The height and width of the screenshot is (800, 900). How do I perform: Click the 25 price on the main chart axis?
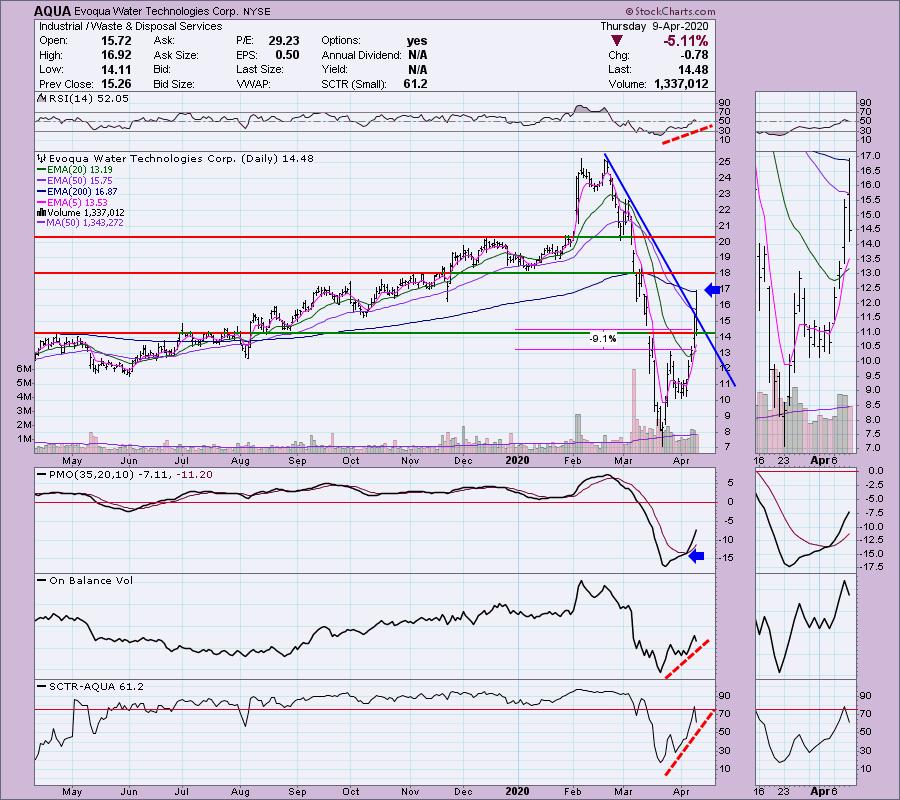[724, 162]
